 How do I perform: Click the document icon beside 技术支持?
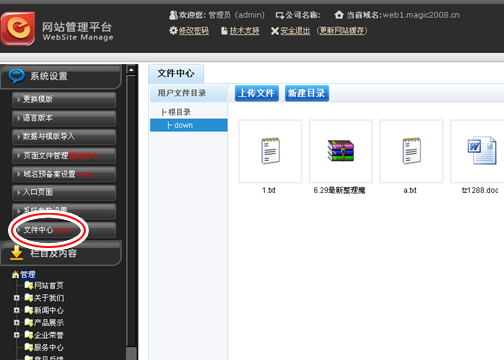(x=225, y=31)
